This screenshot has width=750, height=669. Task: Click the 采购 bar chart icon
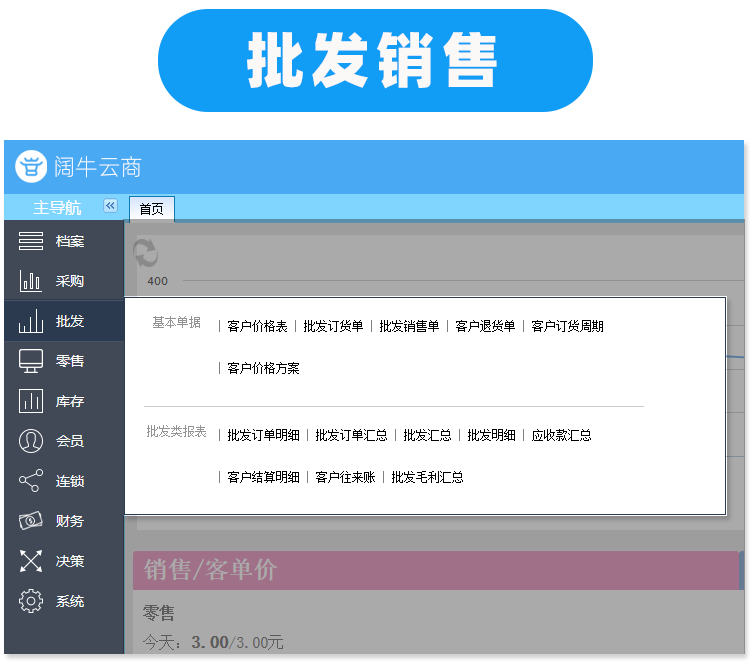pos(30,281)
